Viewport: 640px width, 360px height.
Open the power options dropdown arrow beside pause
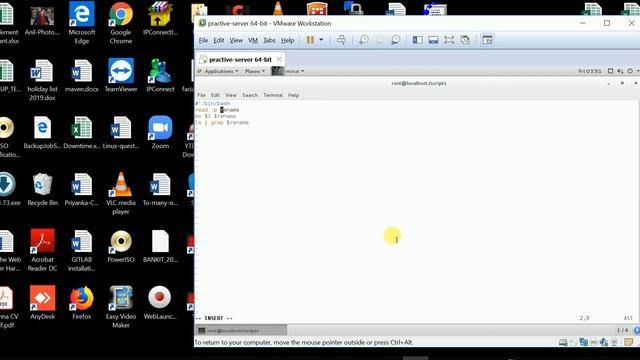click(x=321, y=40)
